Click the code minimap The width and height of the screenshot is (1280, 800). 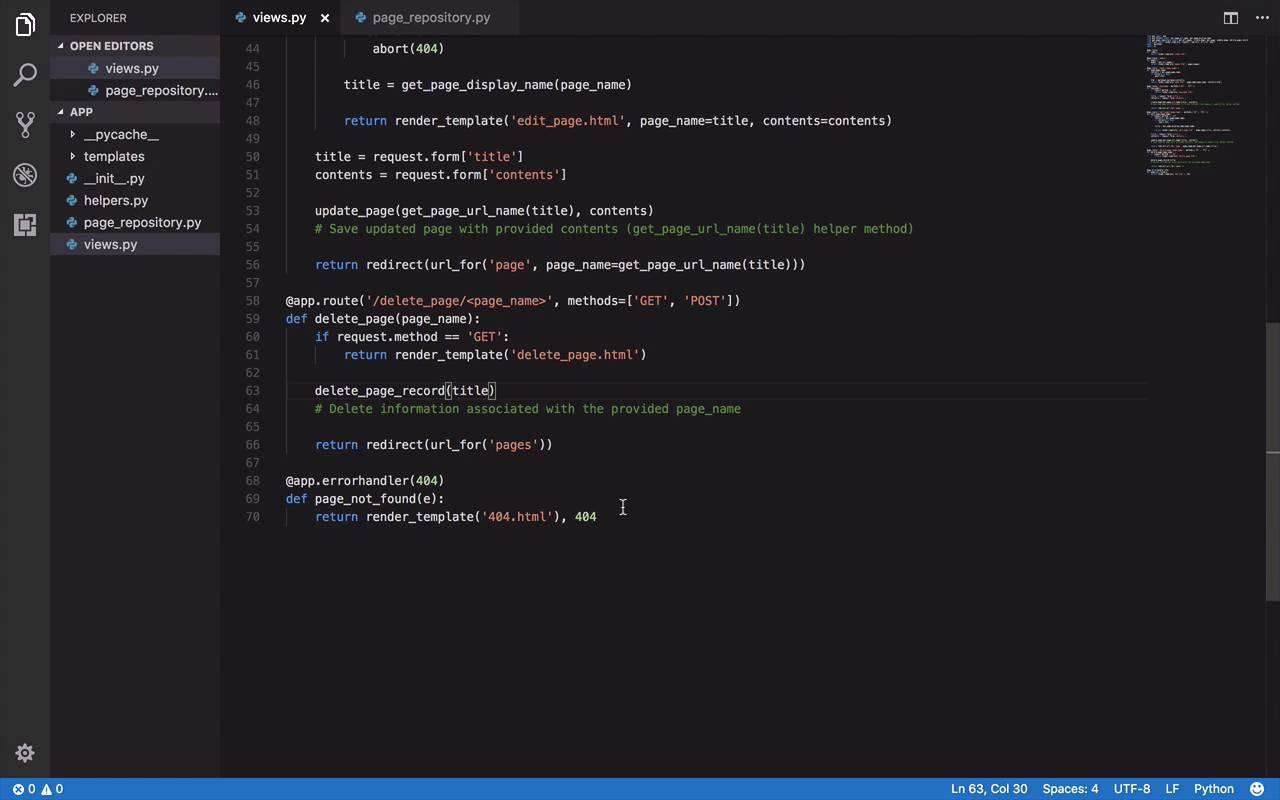[x=1199, y=105]
